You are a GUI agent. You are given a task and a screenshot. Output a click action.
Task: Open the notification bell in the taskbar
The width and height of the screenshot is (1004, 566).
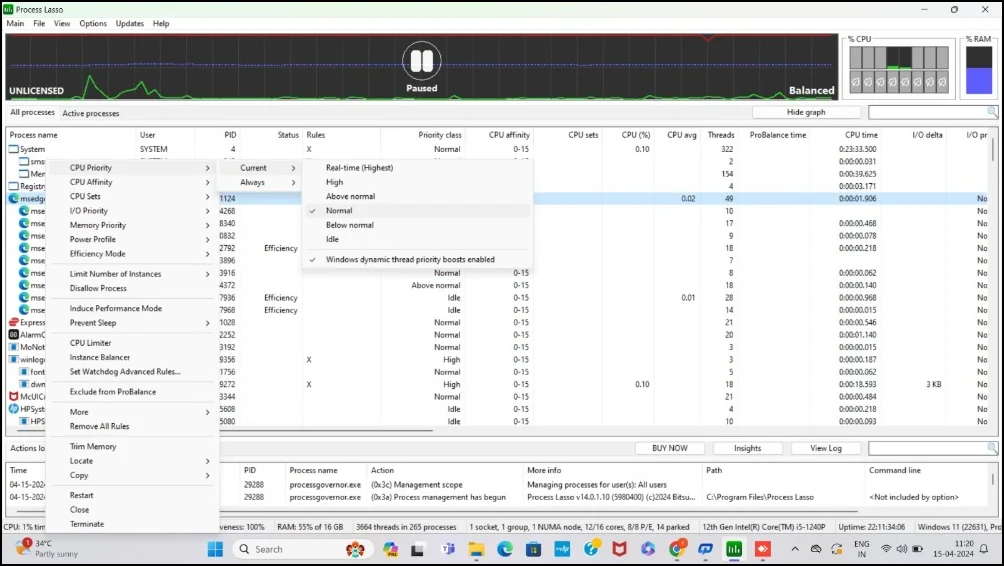pos(984,549)
